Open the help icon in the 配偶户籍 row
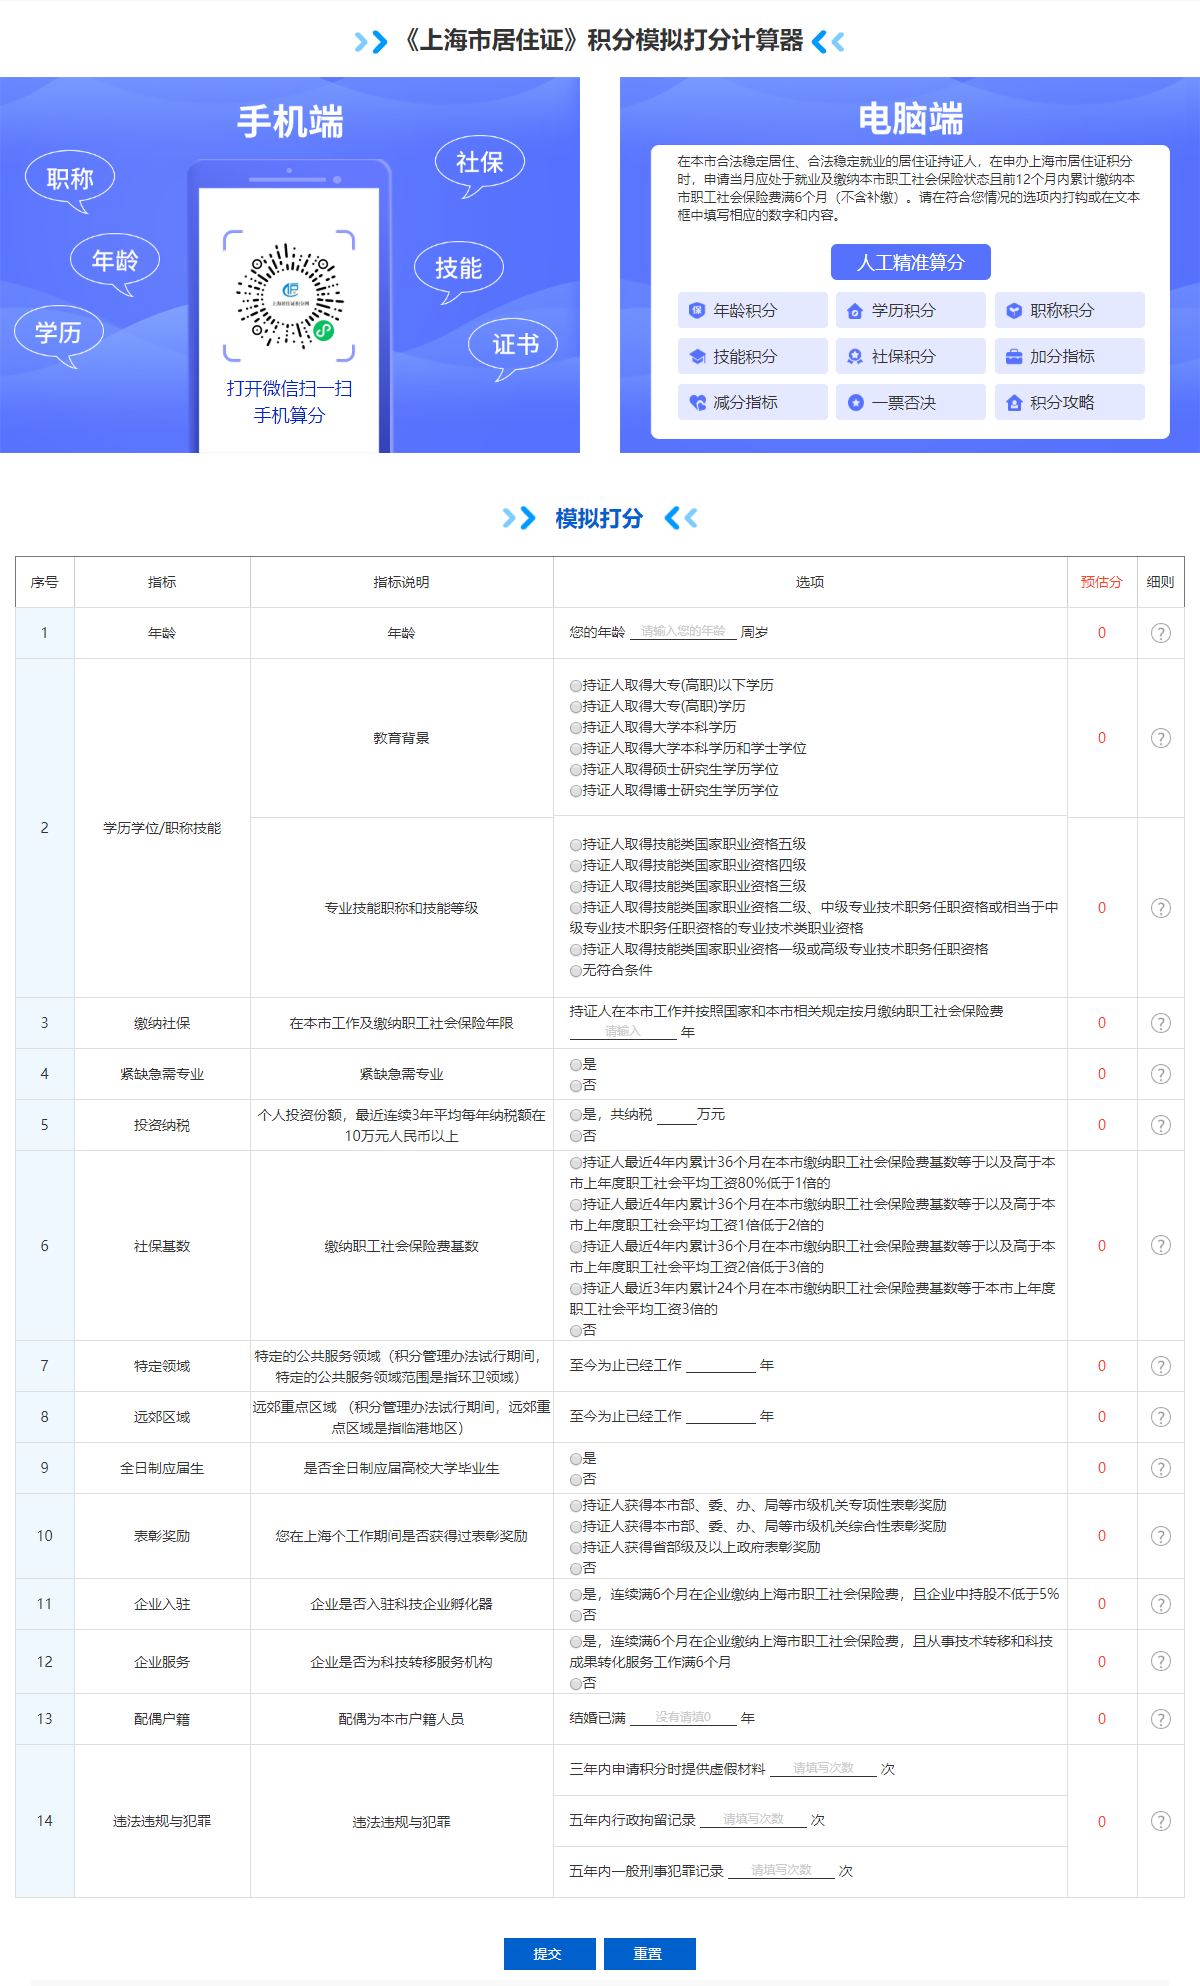Image resolution: width=1200 pixels, height=1986 pixels. tap(1160, 1719)
